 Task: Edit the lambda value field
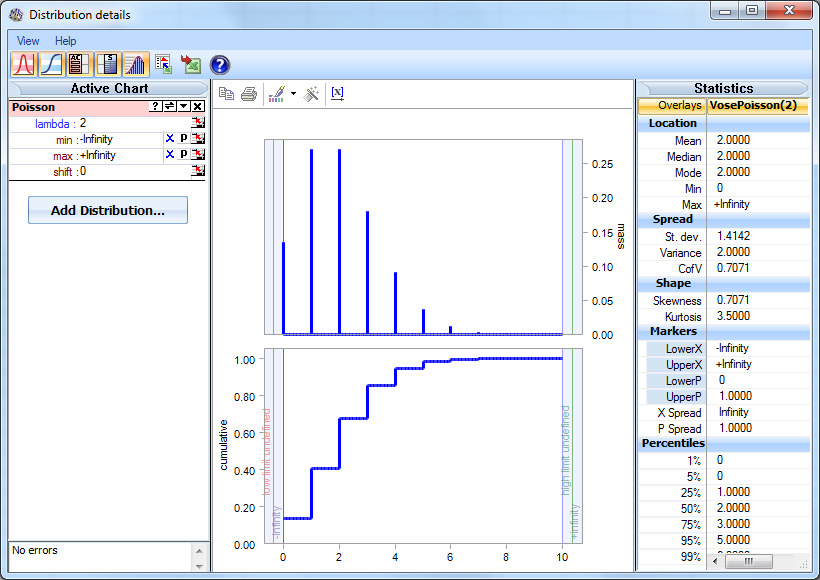coord(133,123)
